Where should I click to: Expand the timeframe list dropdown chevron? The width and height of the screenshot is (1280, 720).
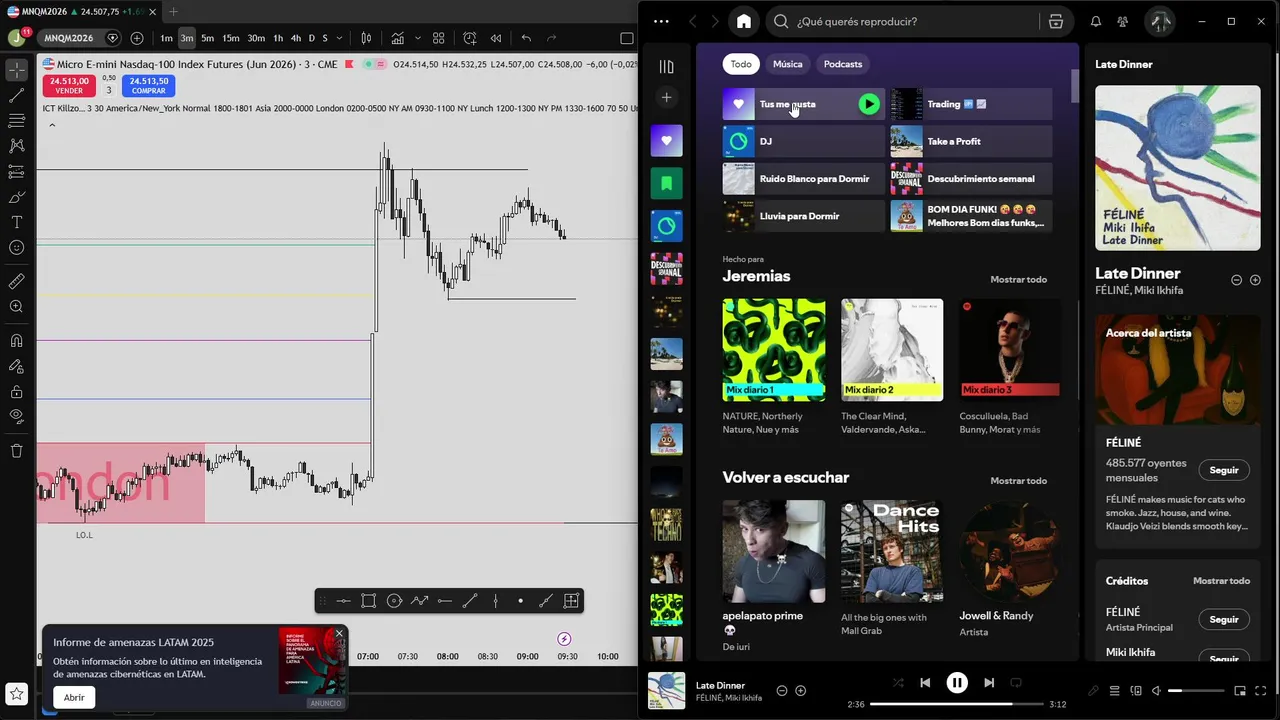pos(341,38)
